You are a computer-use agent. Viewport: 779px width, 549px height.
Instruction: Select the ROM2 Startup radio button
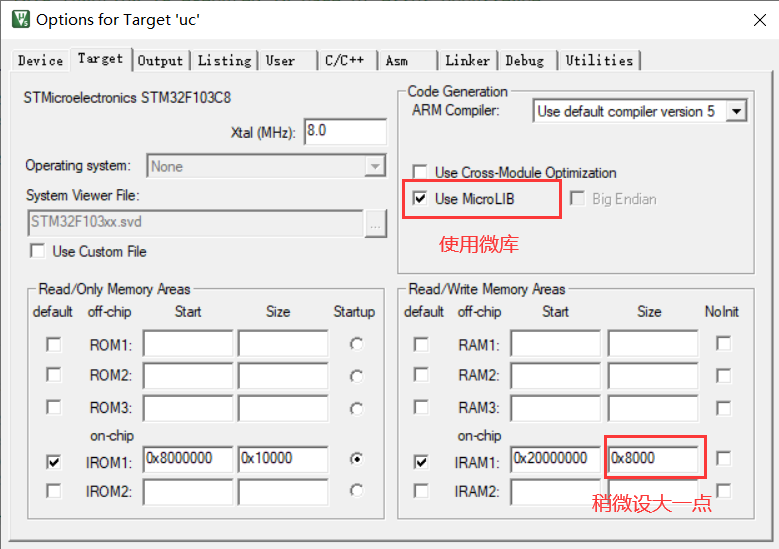(x=356, y=376)
